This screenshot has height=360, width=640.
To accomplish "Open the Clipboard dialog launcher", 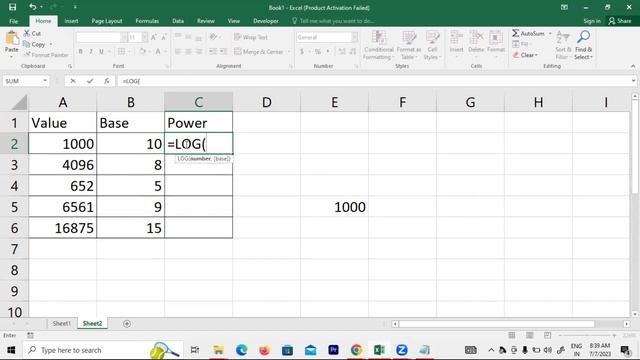I will tap(70, 66).
